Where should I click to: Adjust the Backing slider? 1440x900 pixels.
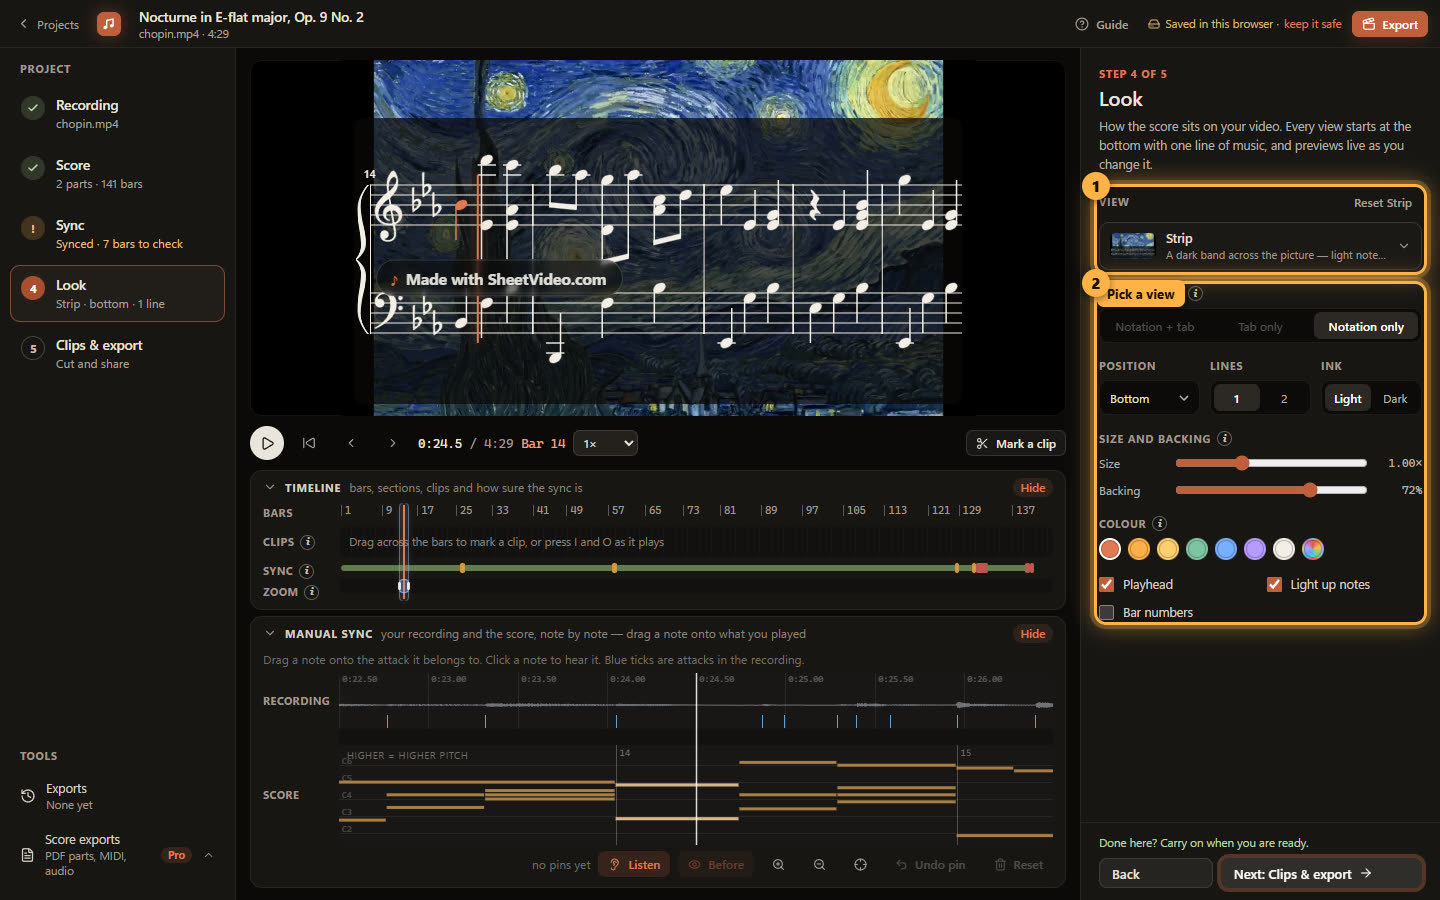click(1271, 490)
